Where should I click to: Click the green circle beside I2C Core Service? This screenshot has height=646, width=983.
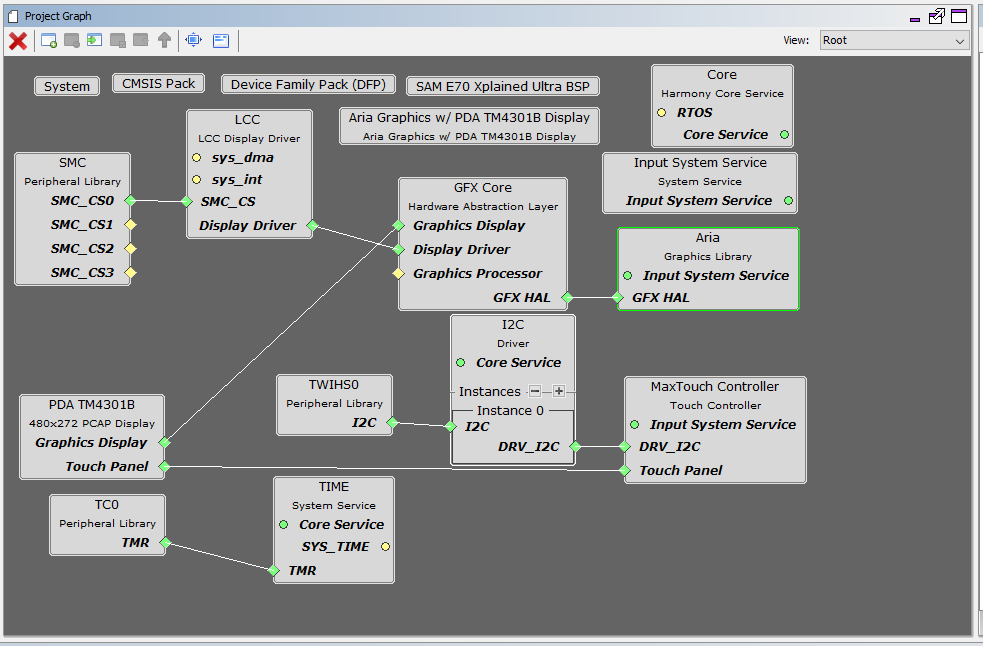coord(461,363)
